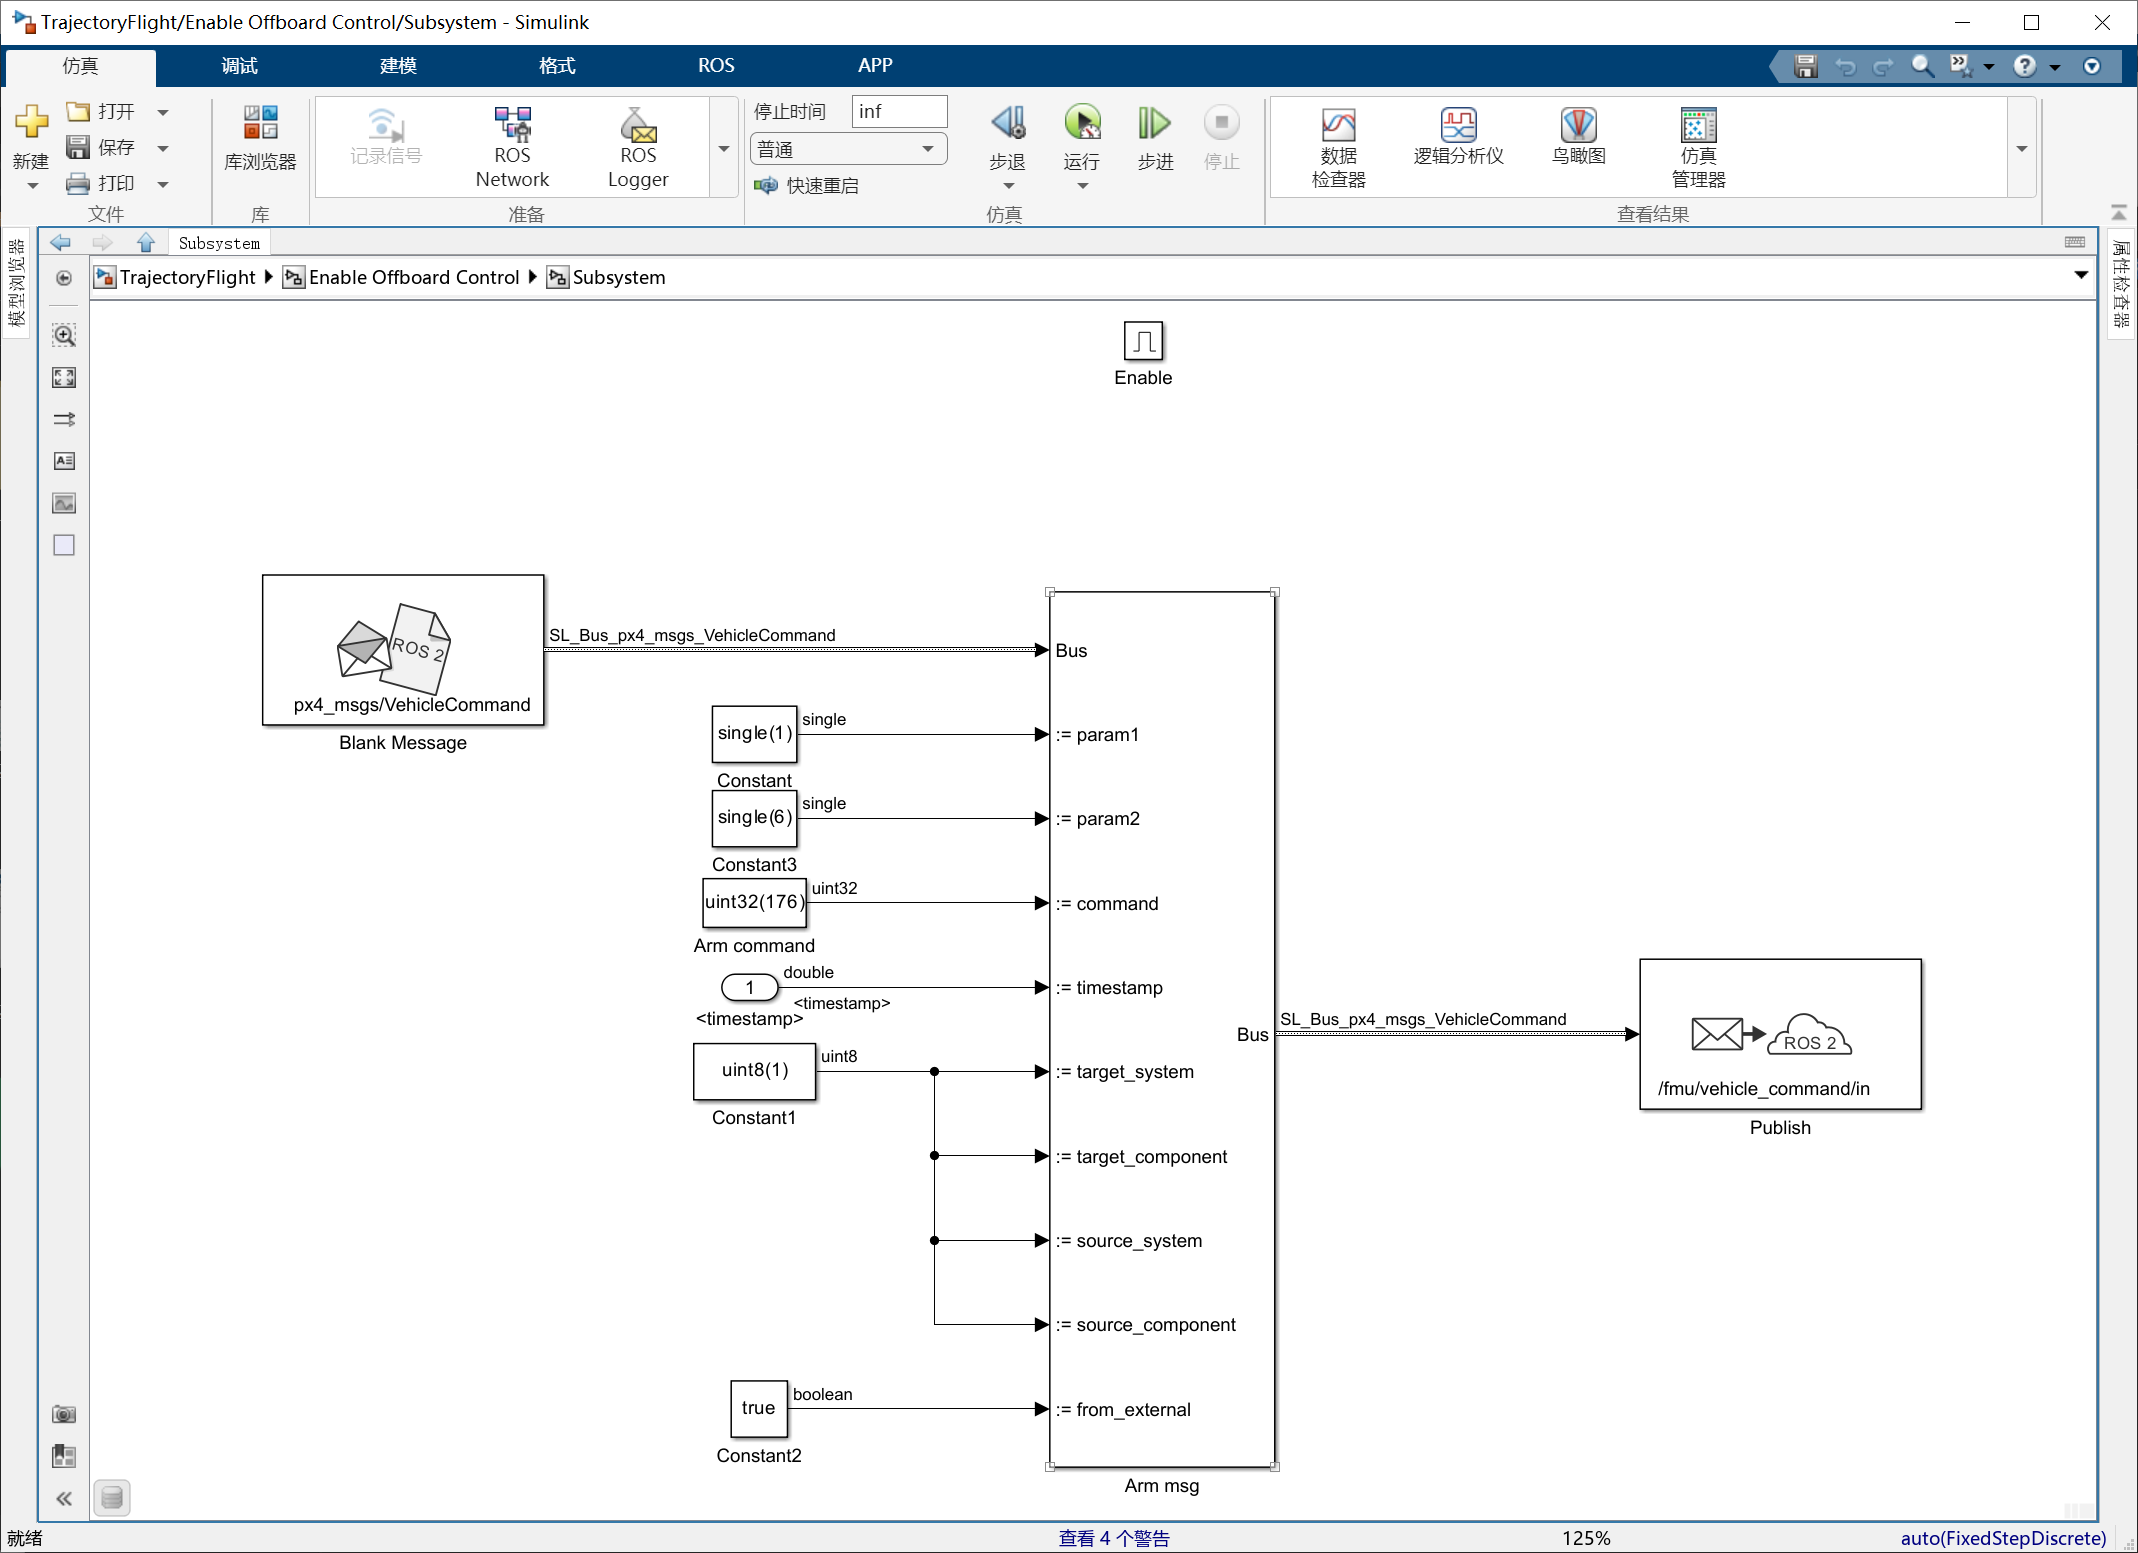Click the image palette icon

pos(64,503)
